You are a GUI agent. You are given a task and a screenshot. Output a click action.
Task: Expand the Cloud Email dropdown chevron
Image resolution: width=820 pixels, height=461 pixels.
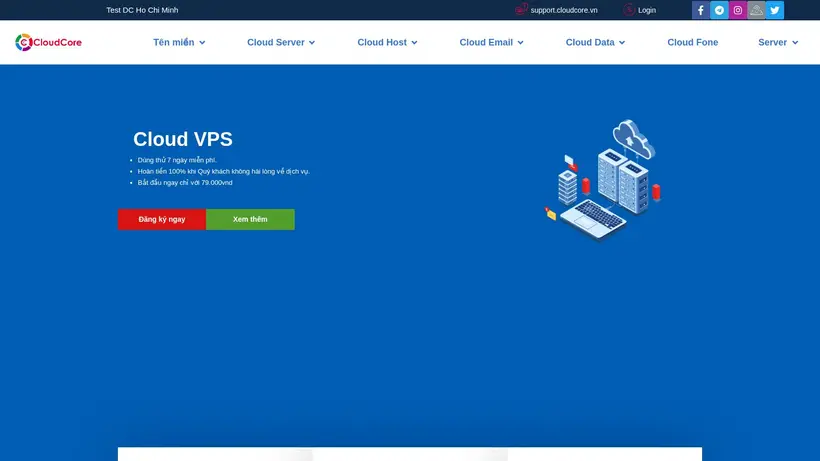(520, 43)
